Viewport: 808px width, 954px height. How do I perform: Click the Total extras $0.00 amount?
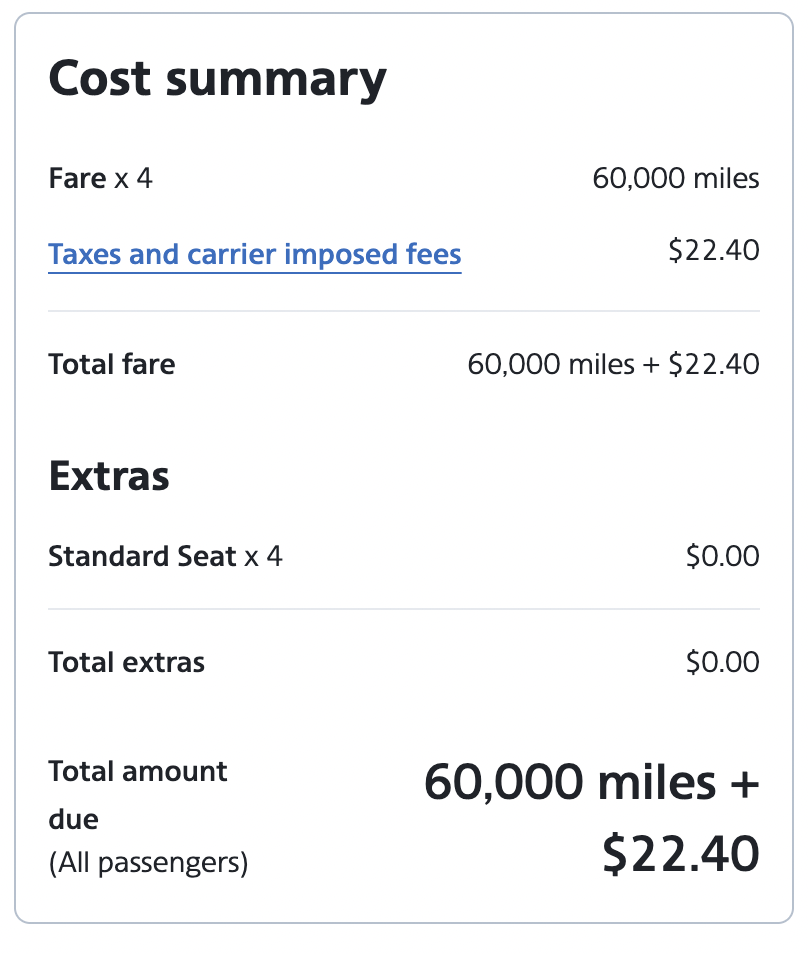click(722, 662)
